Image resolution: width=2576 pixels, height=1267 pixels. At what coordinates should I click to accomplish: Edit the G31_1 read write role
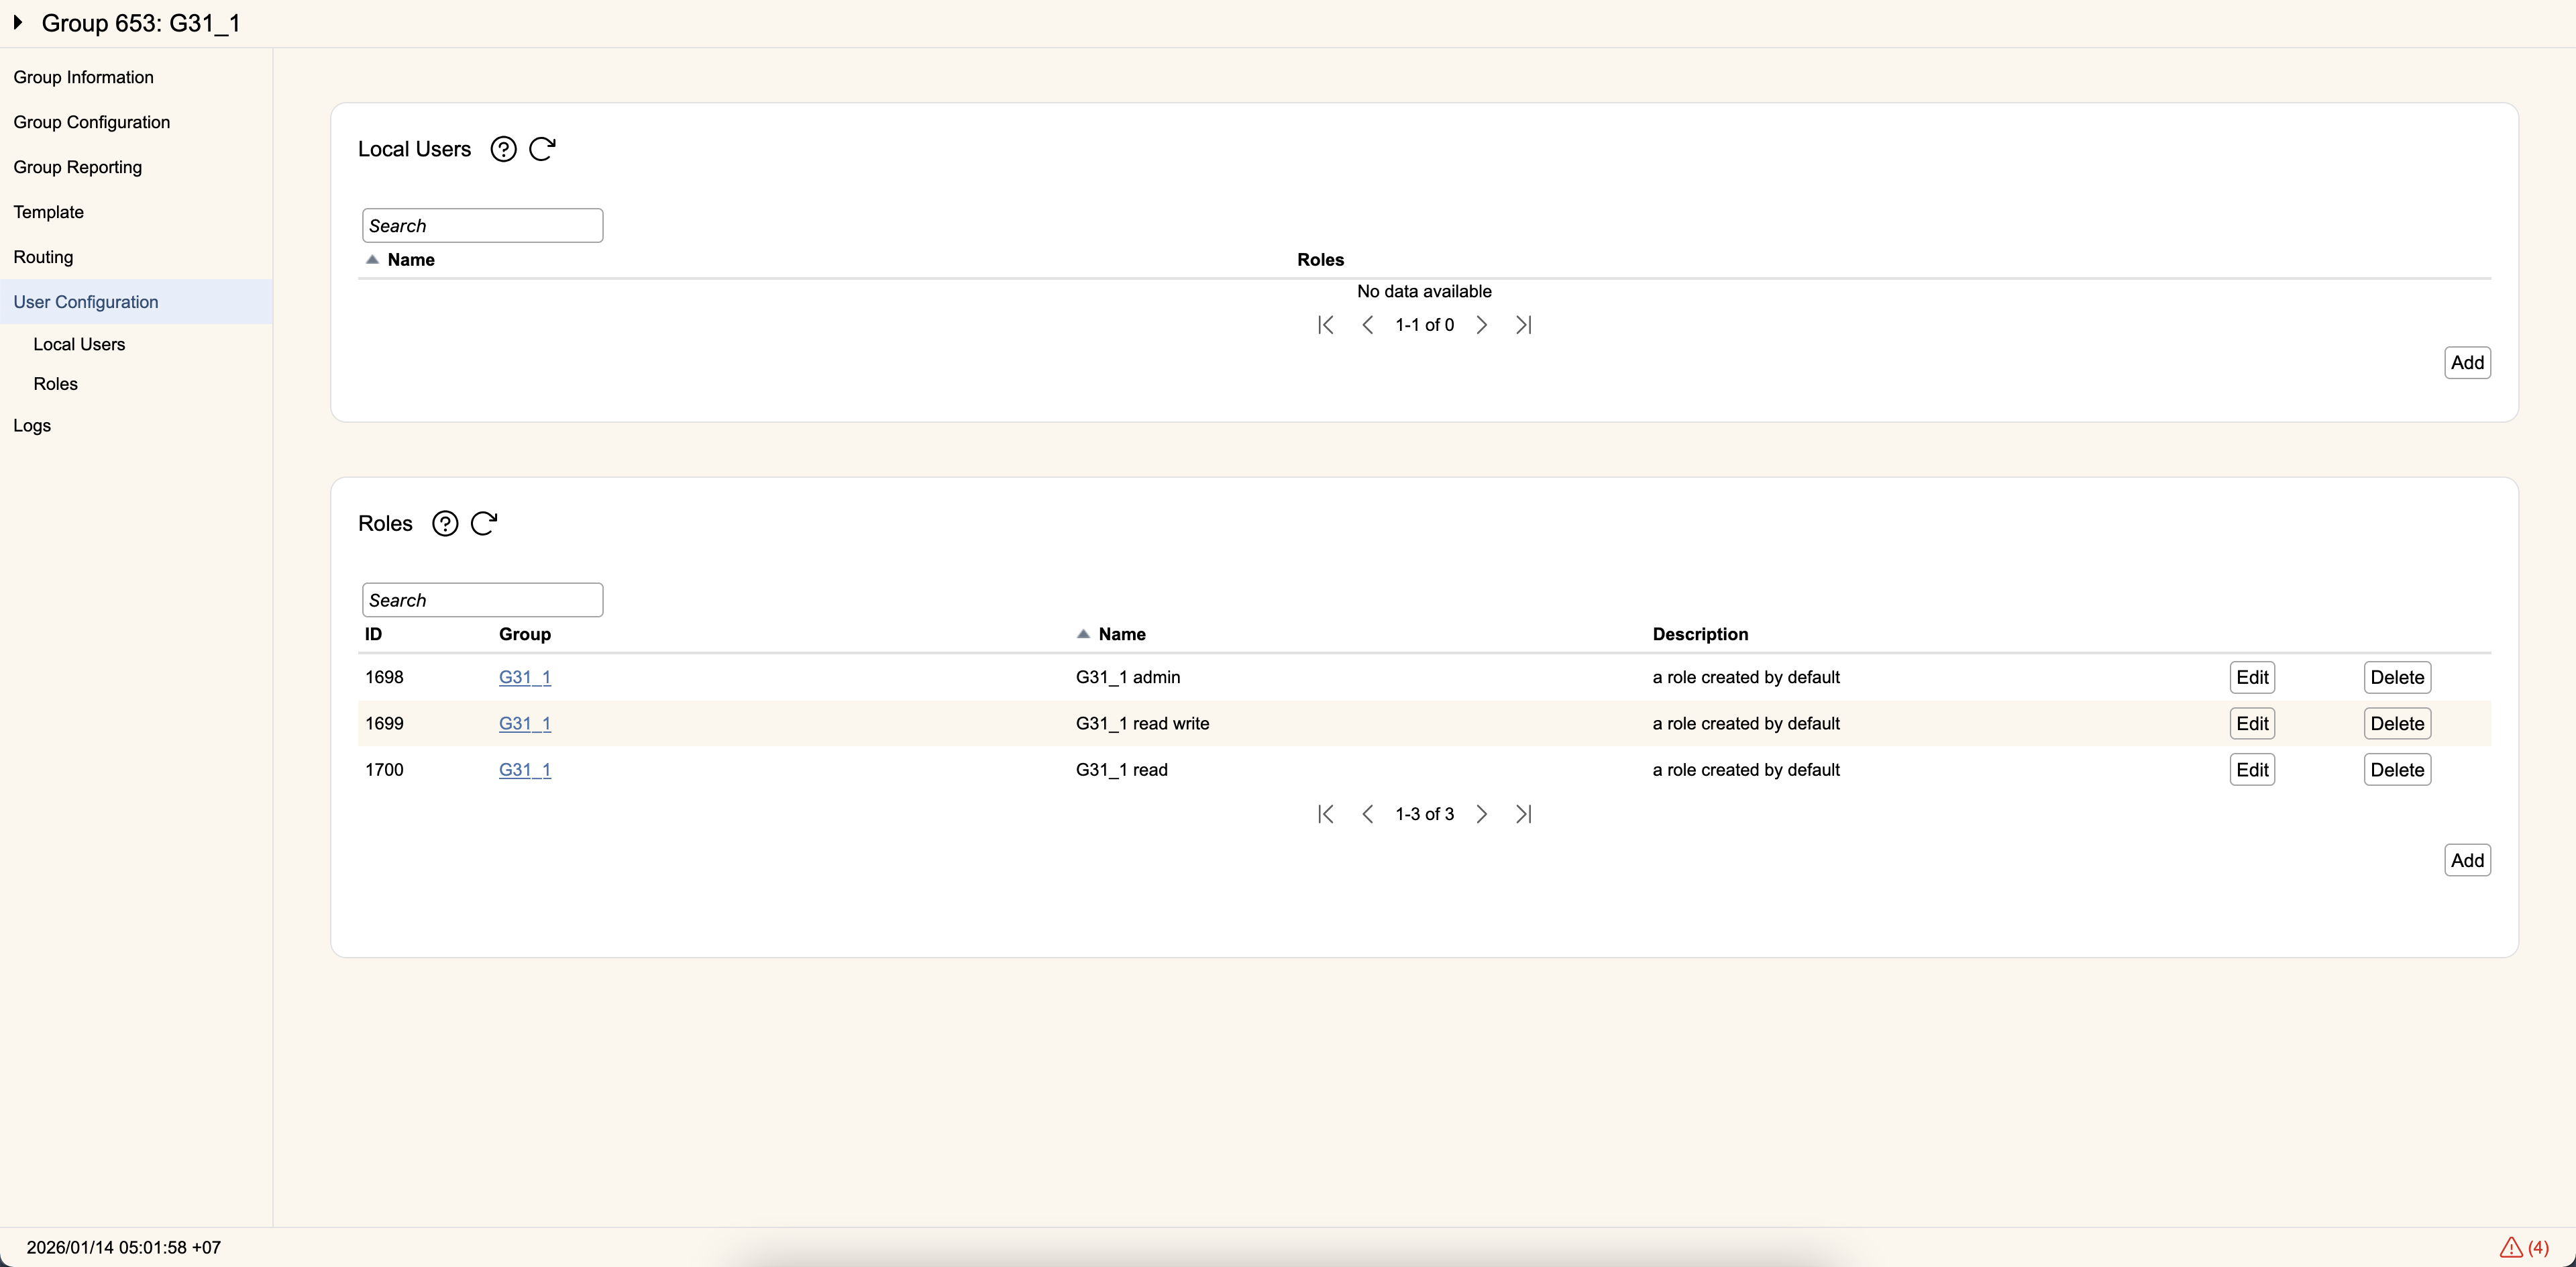pyautogui.click(x=2252, y=723)
